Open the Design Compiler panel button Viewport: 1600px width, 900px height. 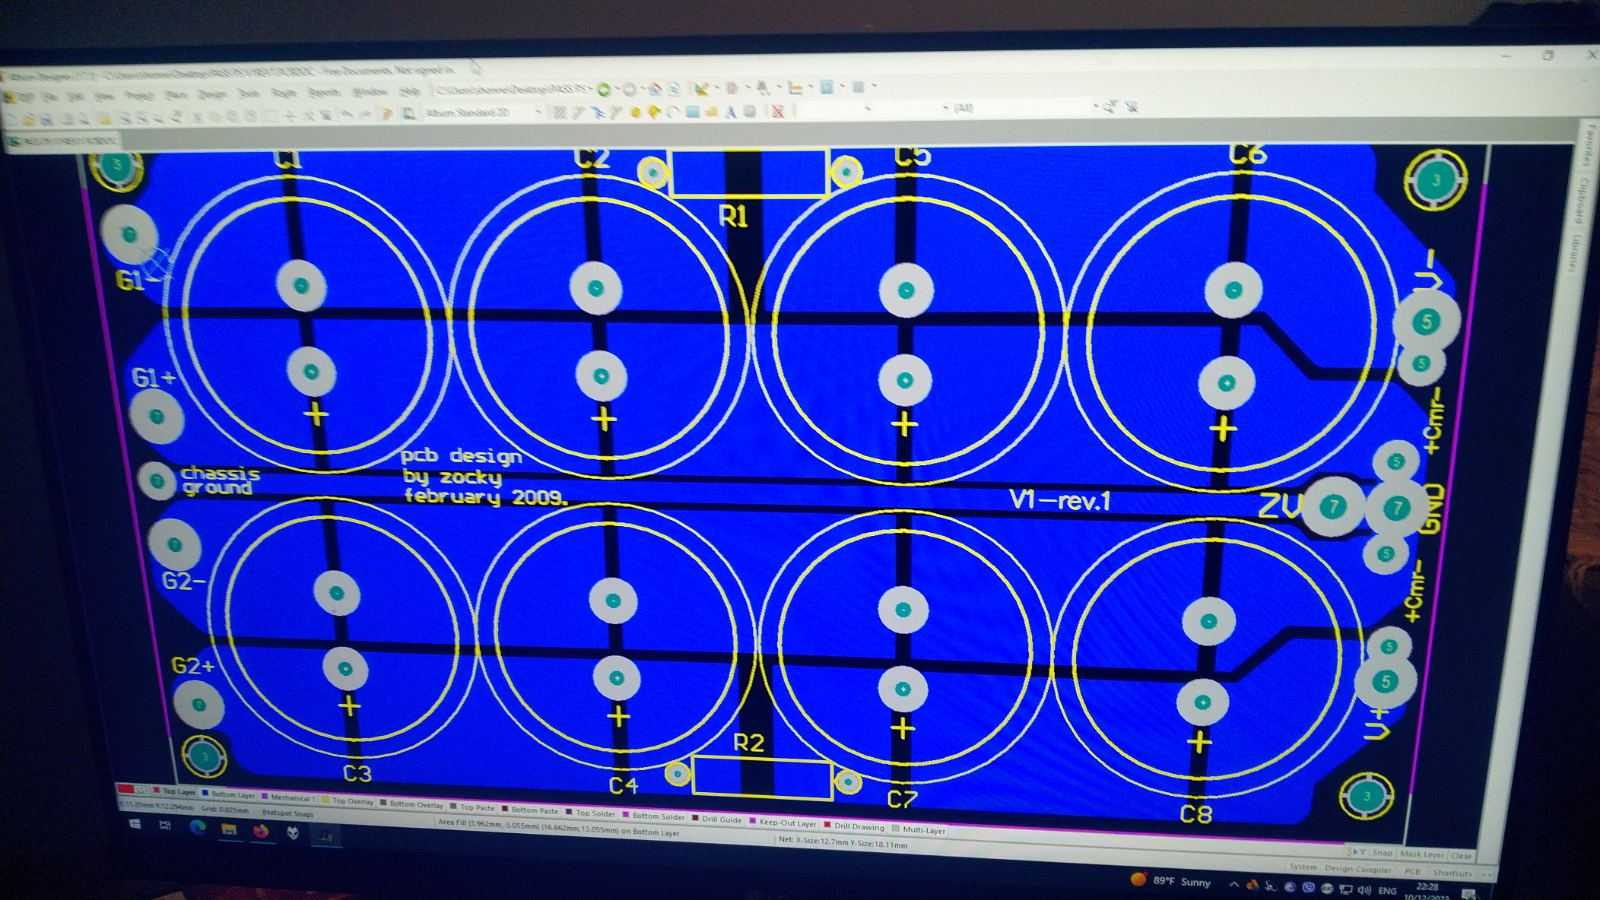[x=1358, y=869]
